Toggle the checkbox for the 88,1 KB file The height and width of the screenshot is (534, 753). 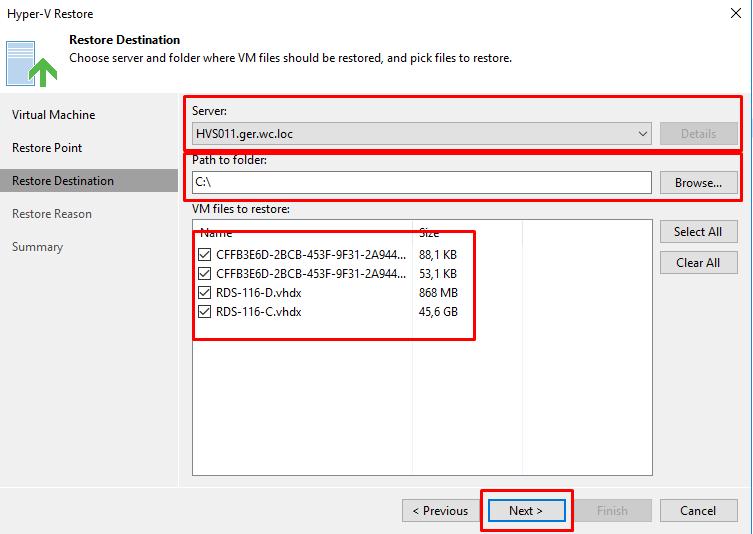[x=205, y=255]
